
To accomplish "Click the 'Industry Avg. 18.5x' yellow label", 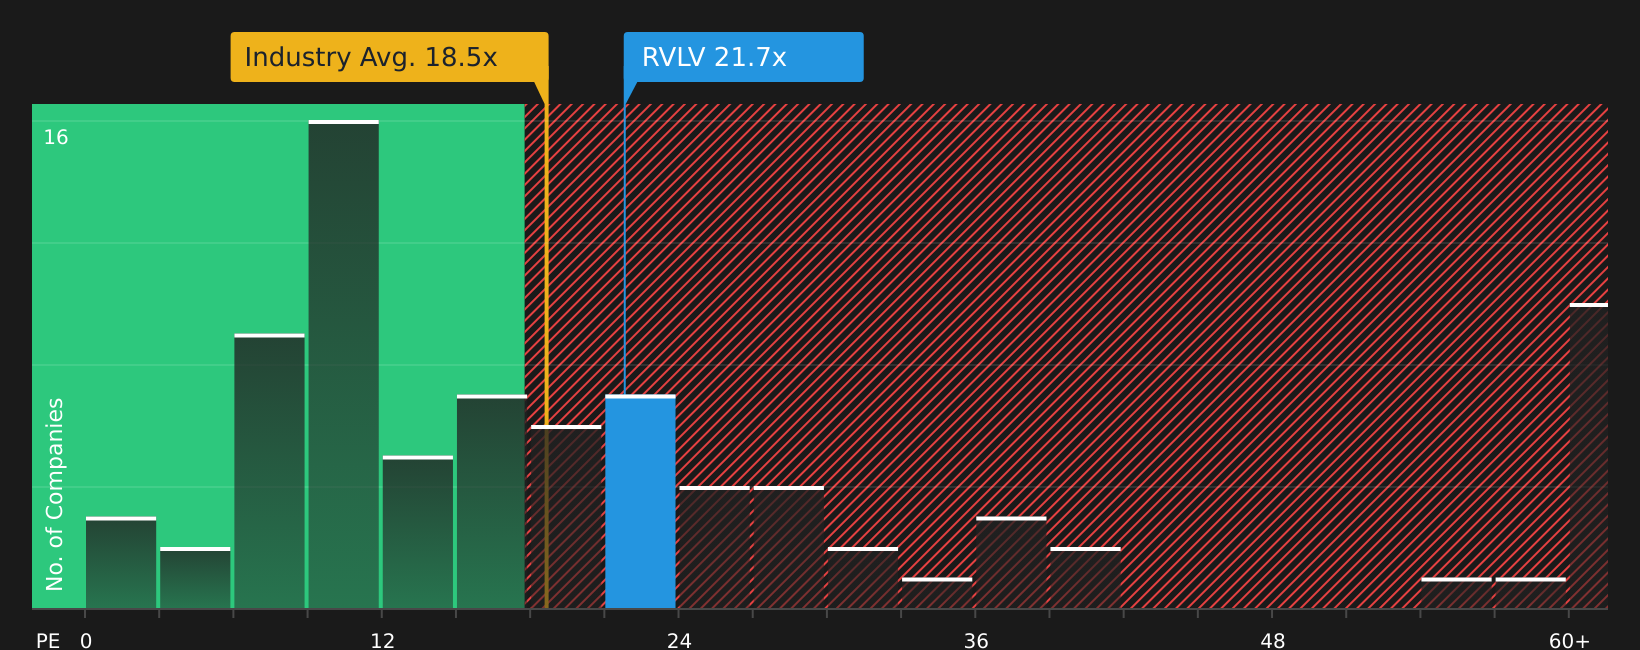I will [389, 57].
